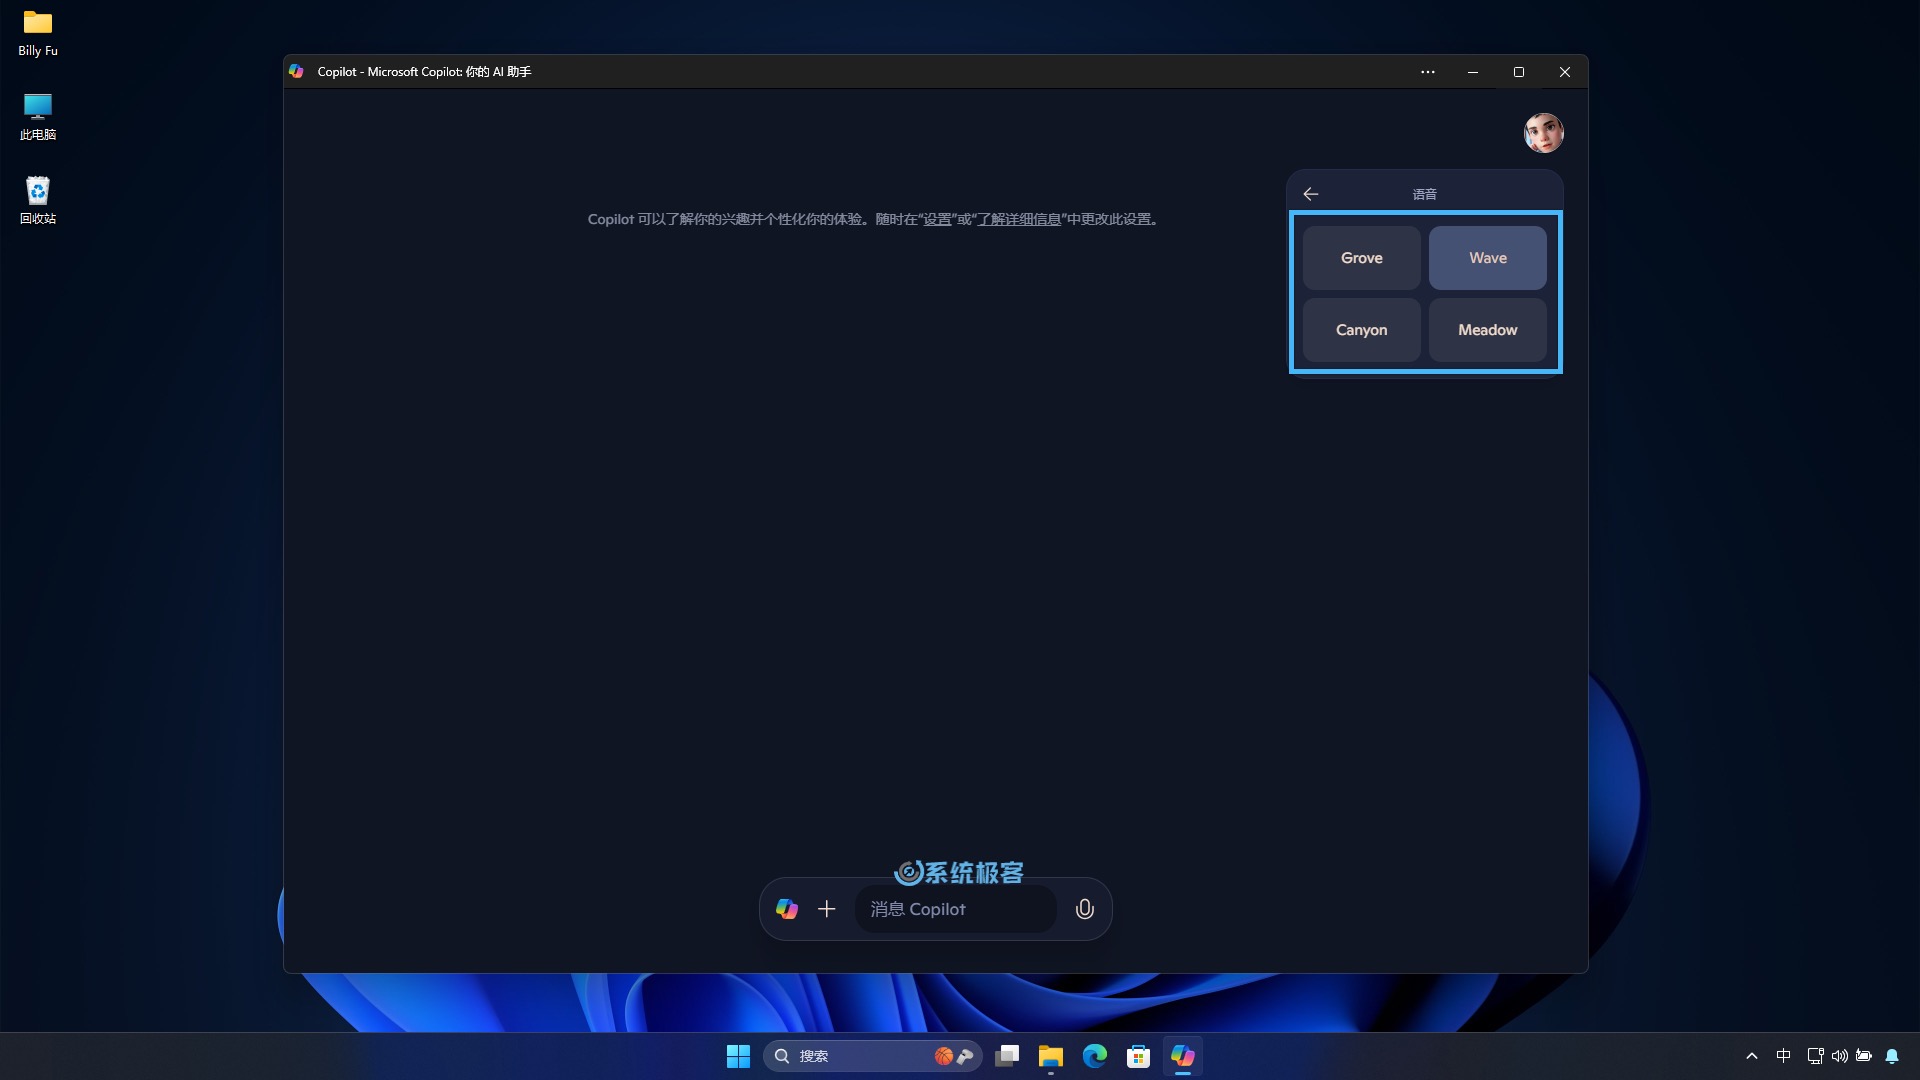Select the Billy Fu desktop folder
The width and height of the screenshot is (1920, 1080).
pyautogui.click(x=38, y=33)
